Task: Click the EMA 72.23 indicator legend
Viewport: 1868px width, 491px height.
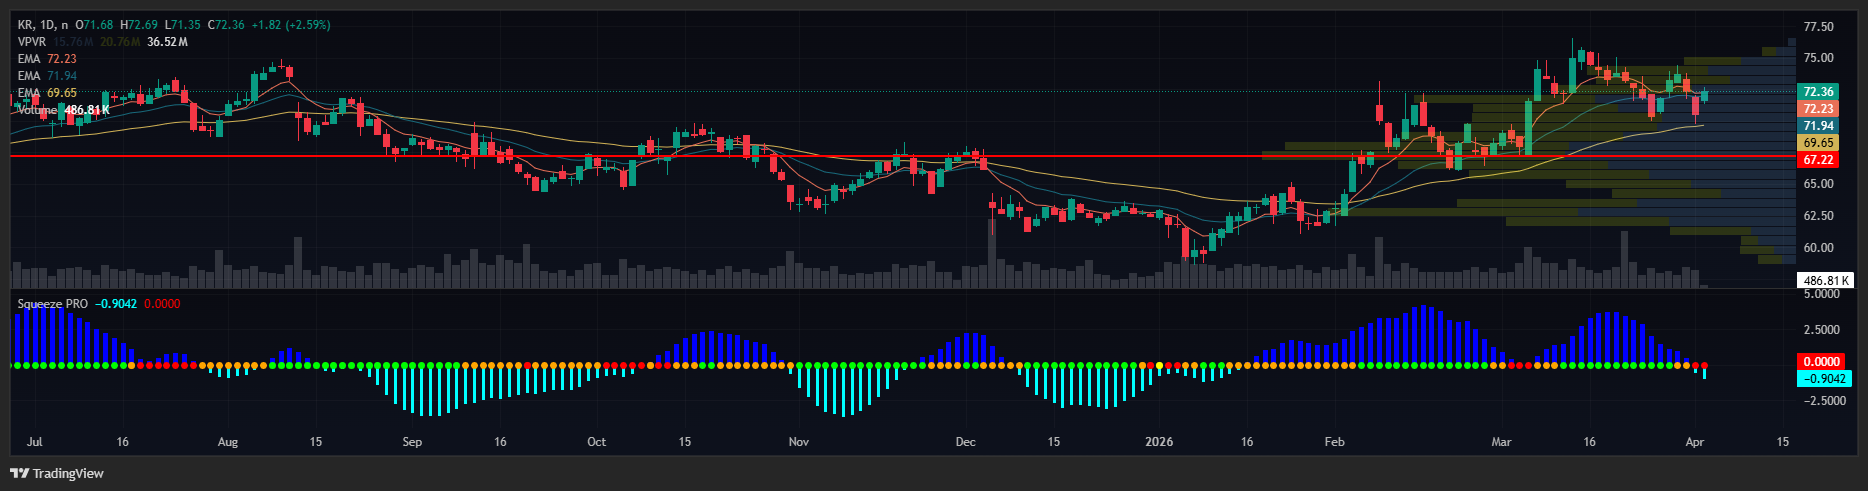Action: click(47, 59)
